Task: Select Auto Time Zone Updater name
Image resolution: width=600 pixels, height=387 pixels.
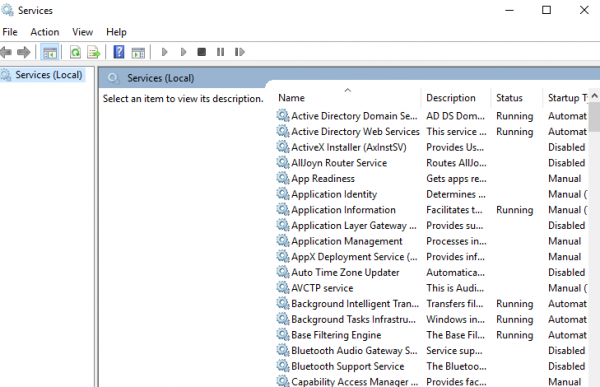Action: (x=345, y=273)
